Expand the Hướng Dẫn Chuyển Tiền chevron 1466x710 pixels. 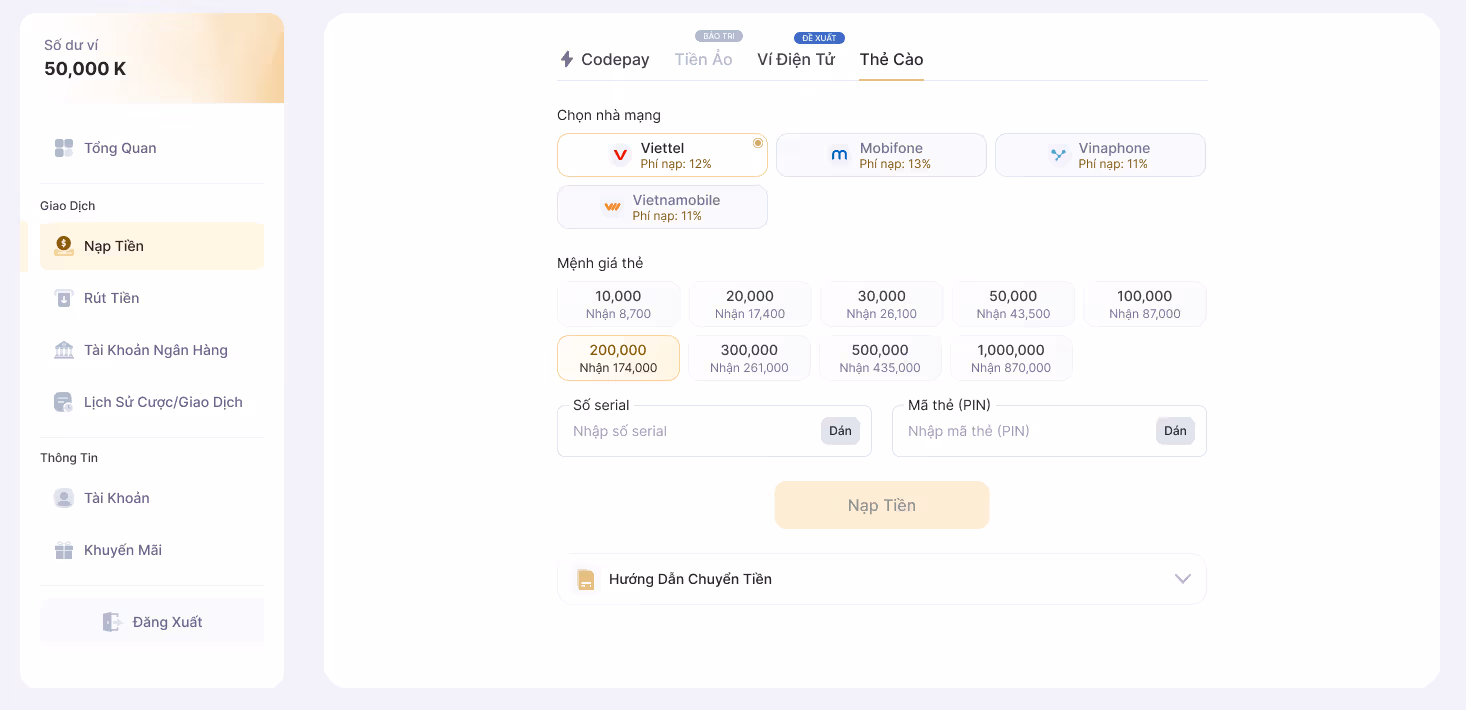coord(1183,579)
